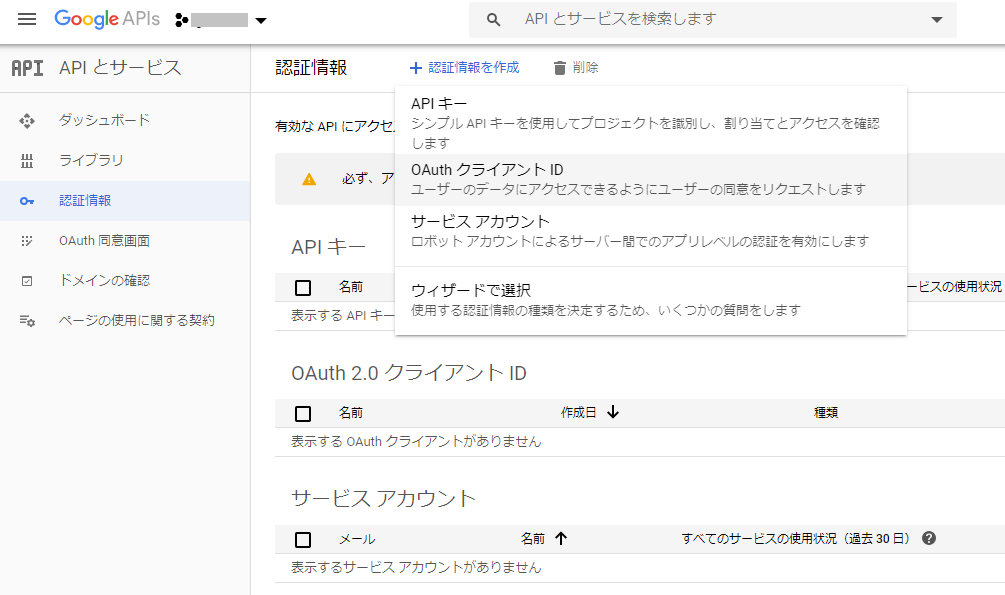Open ページの使用に関する契約 in the sidebar
1005x595 pixels.
click(137, 320)
